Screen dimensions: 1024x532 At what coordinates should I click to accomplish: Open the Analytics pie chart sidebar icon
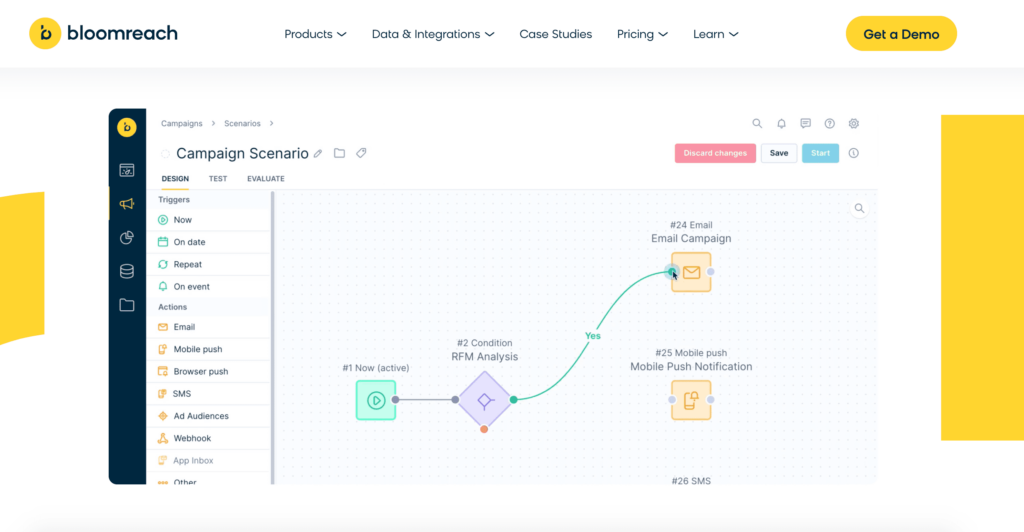(127, 238)
